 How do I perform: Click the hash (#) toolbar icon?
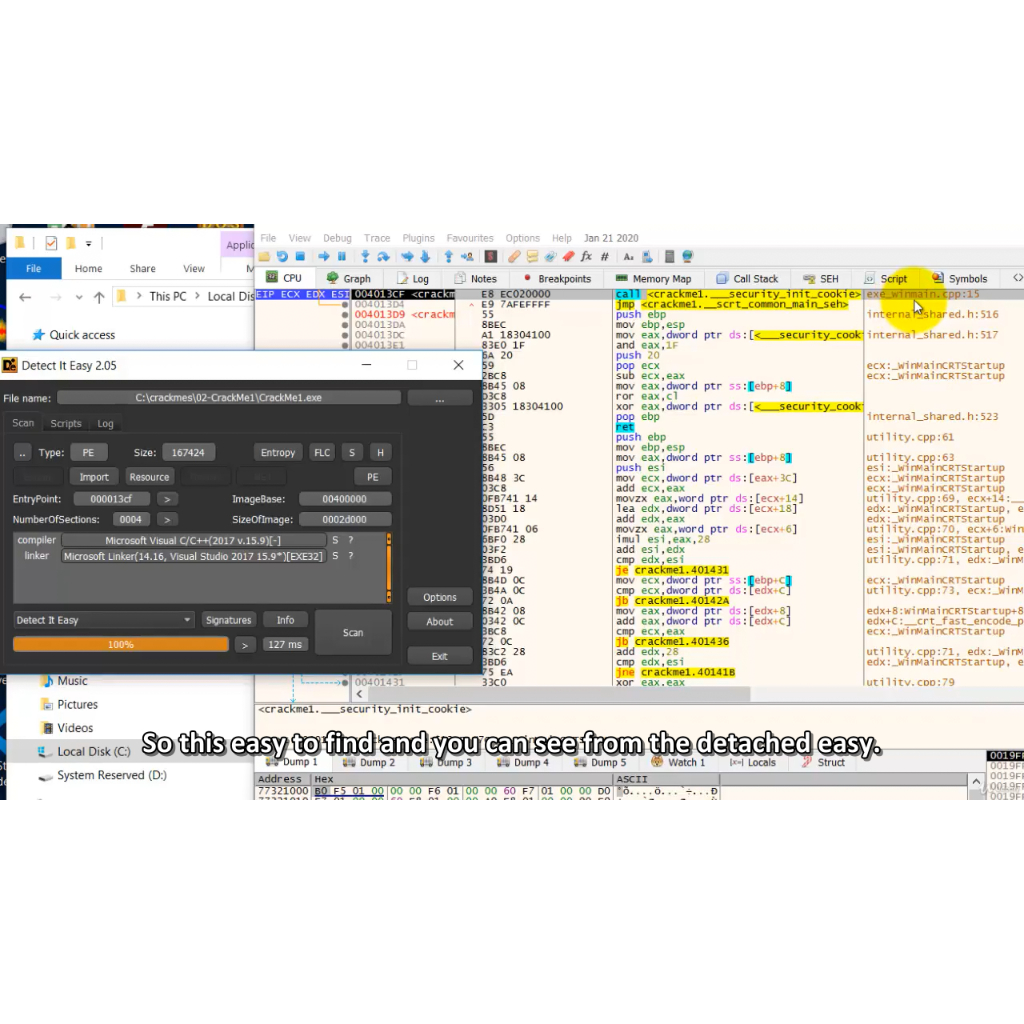[x=604, y=257]
